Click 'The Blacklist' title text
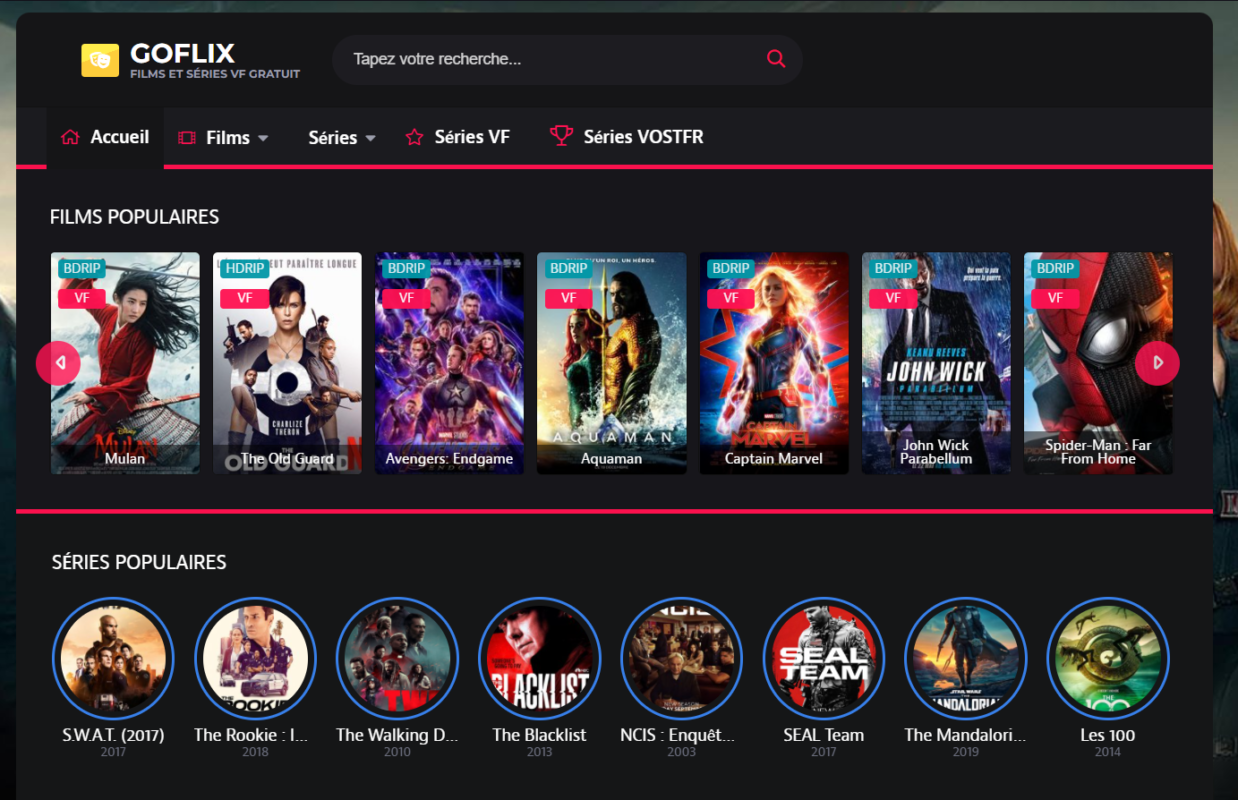 tap(539, 735)
